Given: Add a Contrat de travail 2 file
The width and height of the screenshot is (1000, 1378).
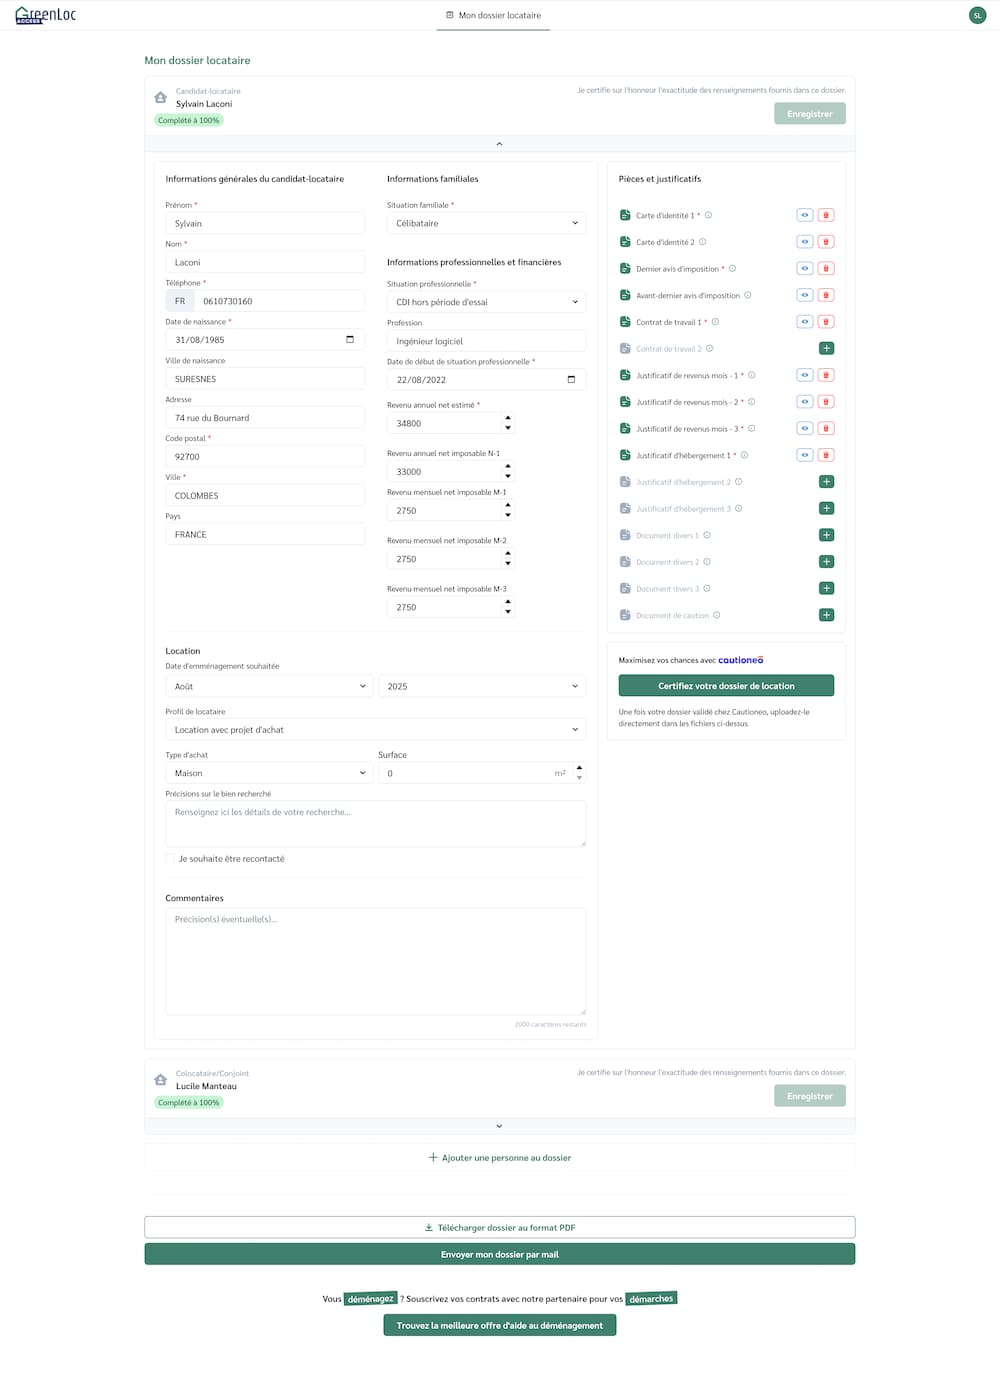Looking at the screenshot, I should click(826, 349).
